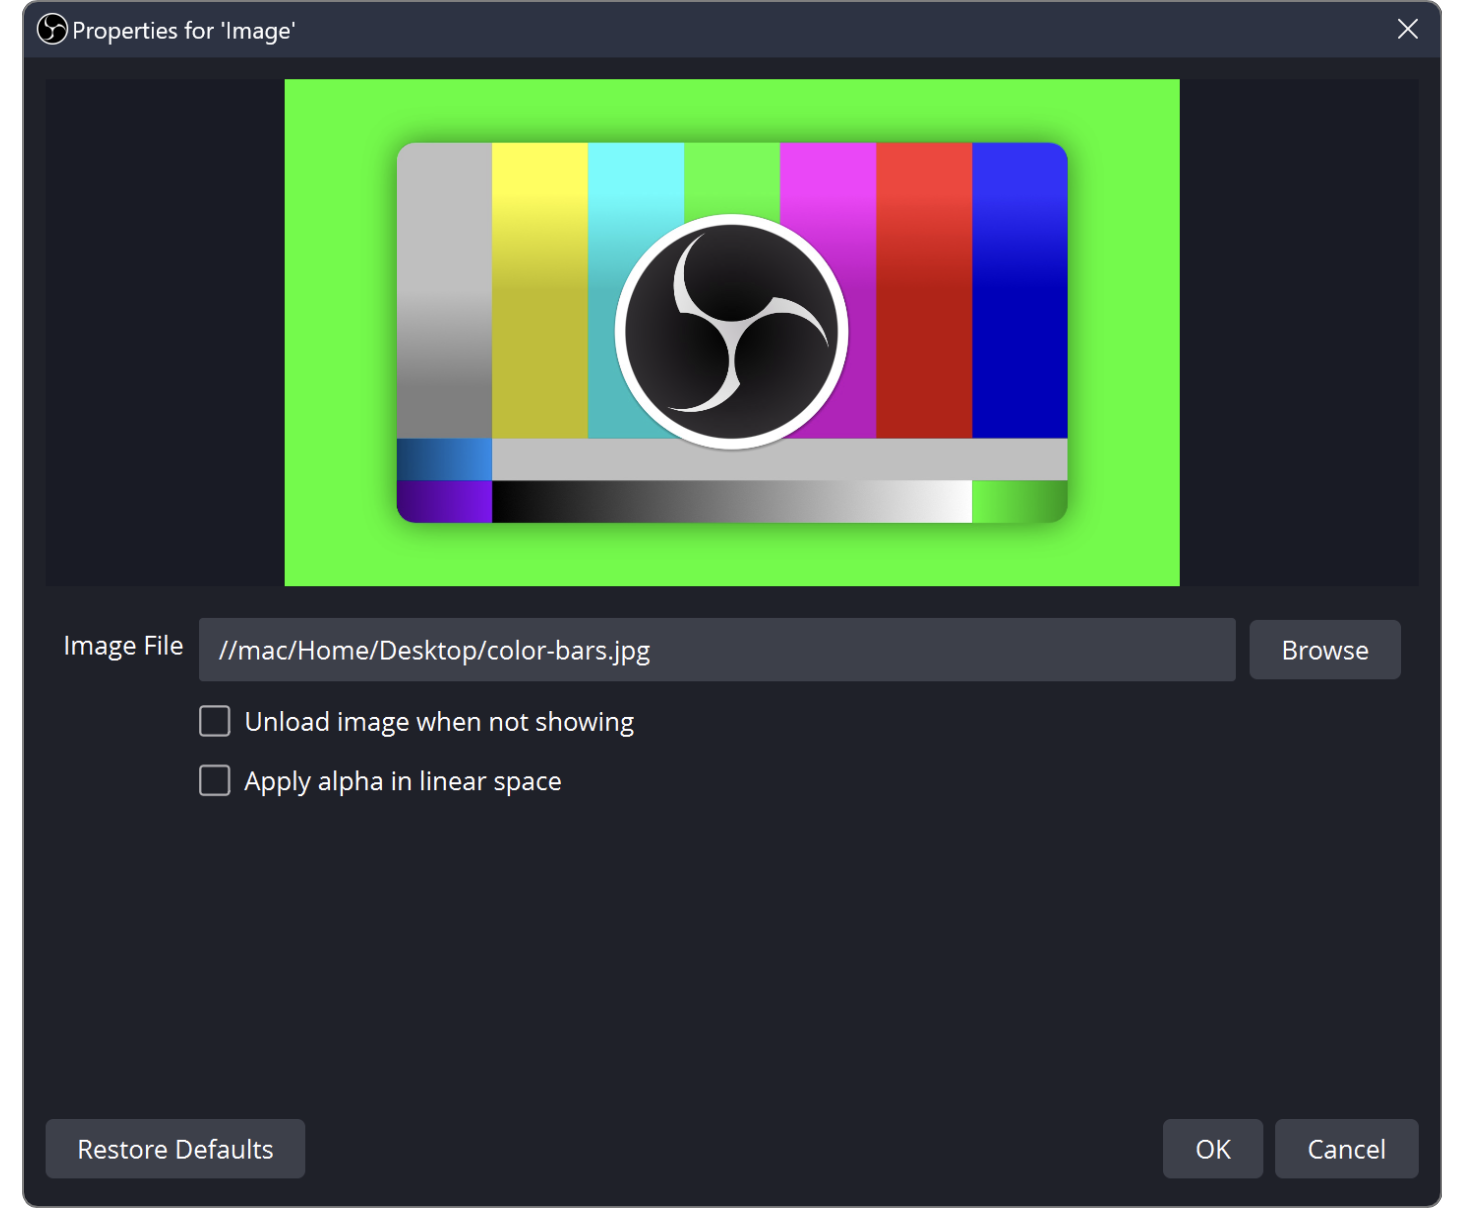Viewport: 1468px width, 1232px height.
Task: Close the Properties dialog with the X
Action: click(x=1407, y=30)
